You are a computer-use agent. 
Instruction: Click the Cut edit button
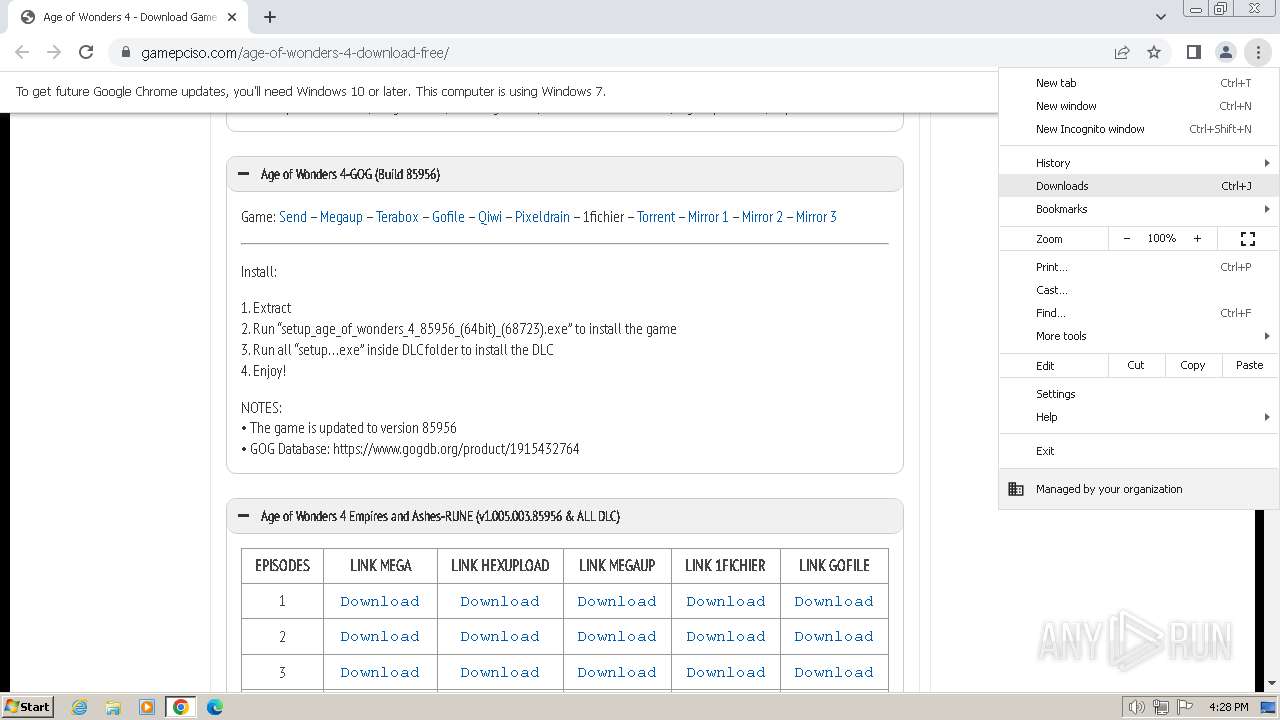click(x=1136, y=365)
